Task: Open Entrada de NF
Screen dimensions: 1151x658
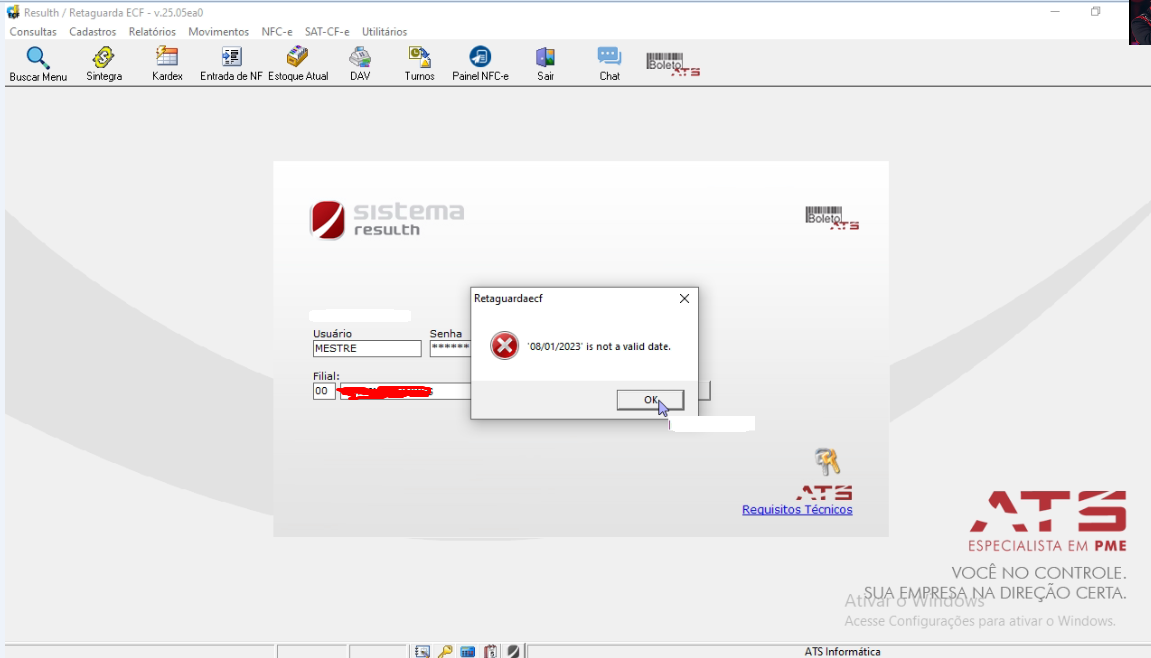Action: click(x=231, y=64)
